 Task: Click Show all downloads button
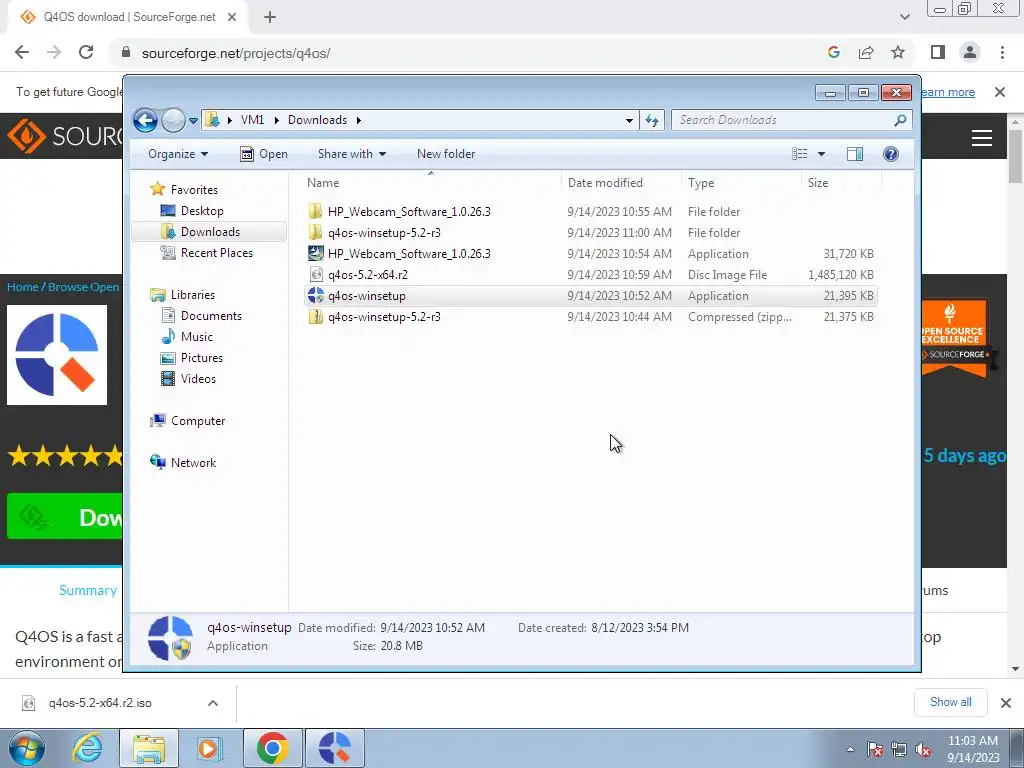coord(950,702)
